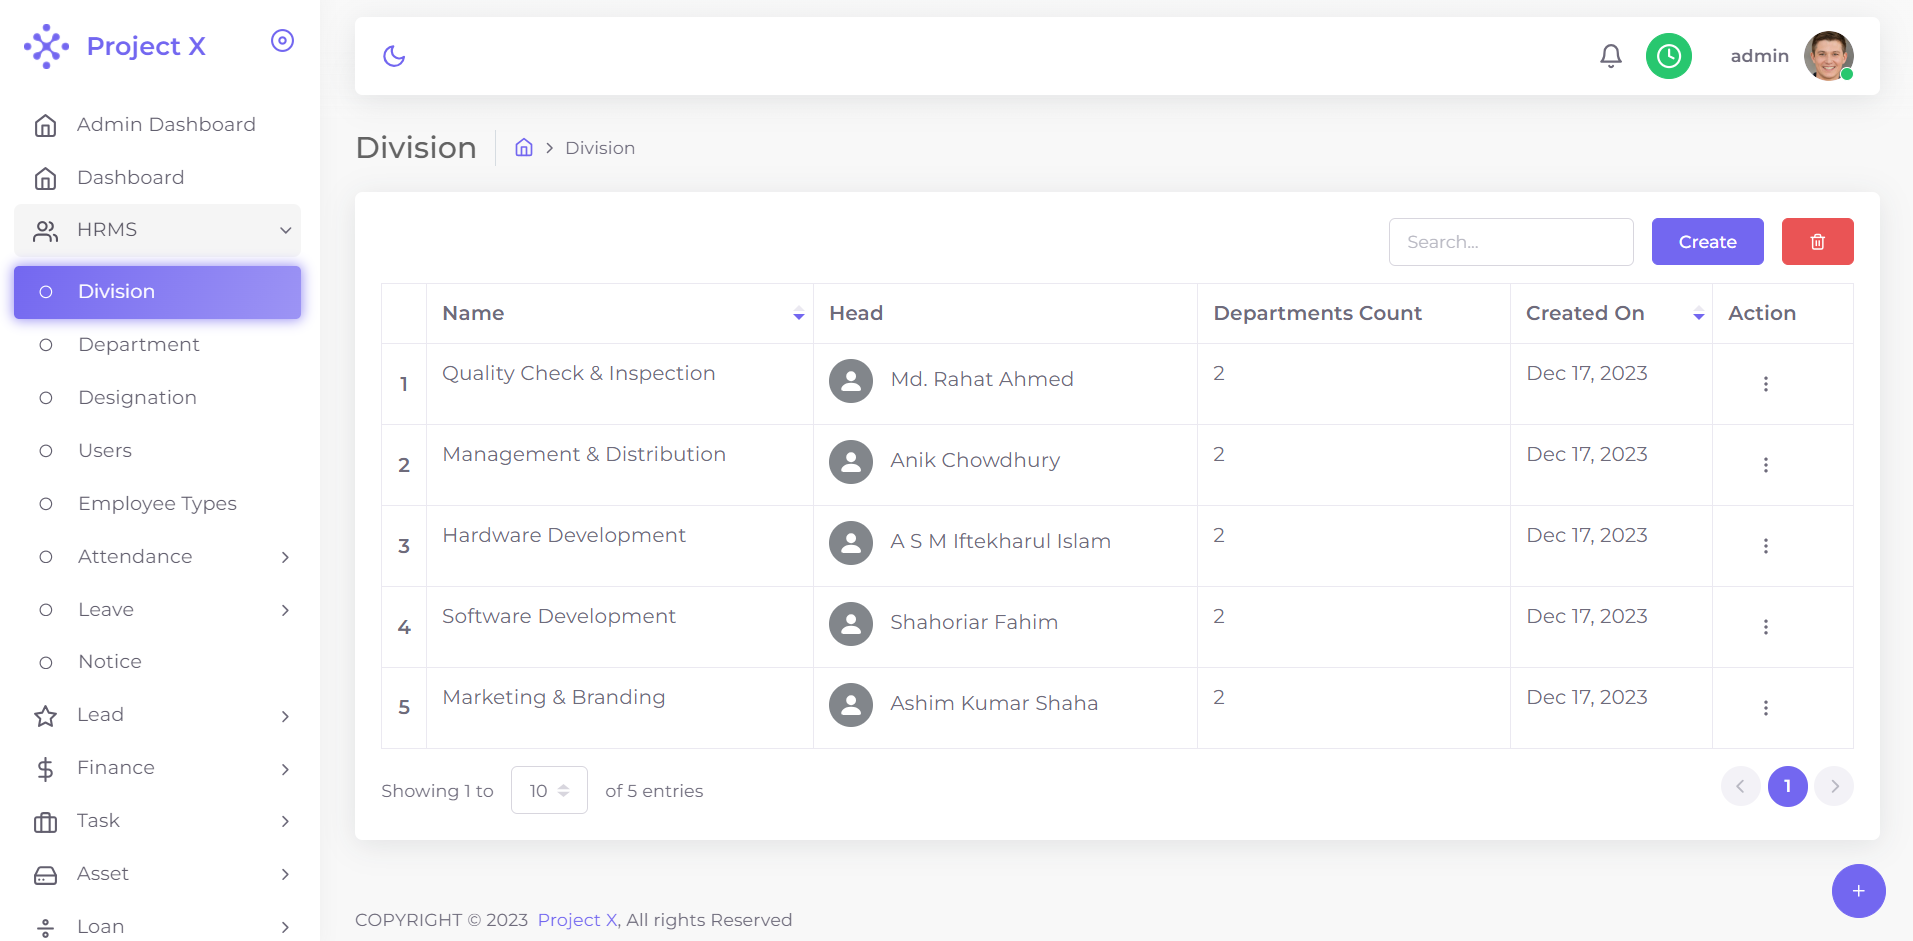Collapse the HRMS menu chevron

285,230
